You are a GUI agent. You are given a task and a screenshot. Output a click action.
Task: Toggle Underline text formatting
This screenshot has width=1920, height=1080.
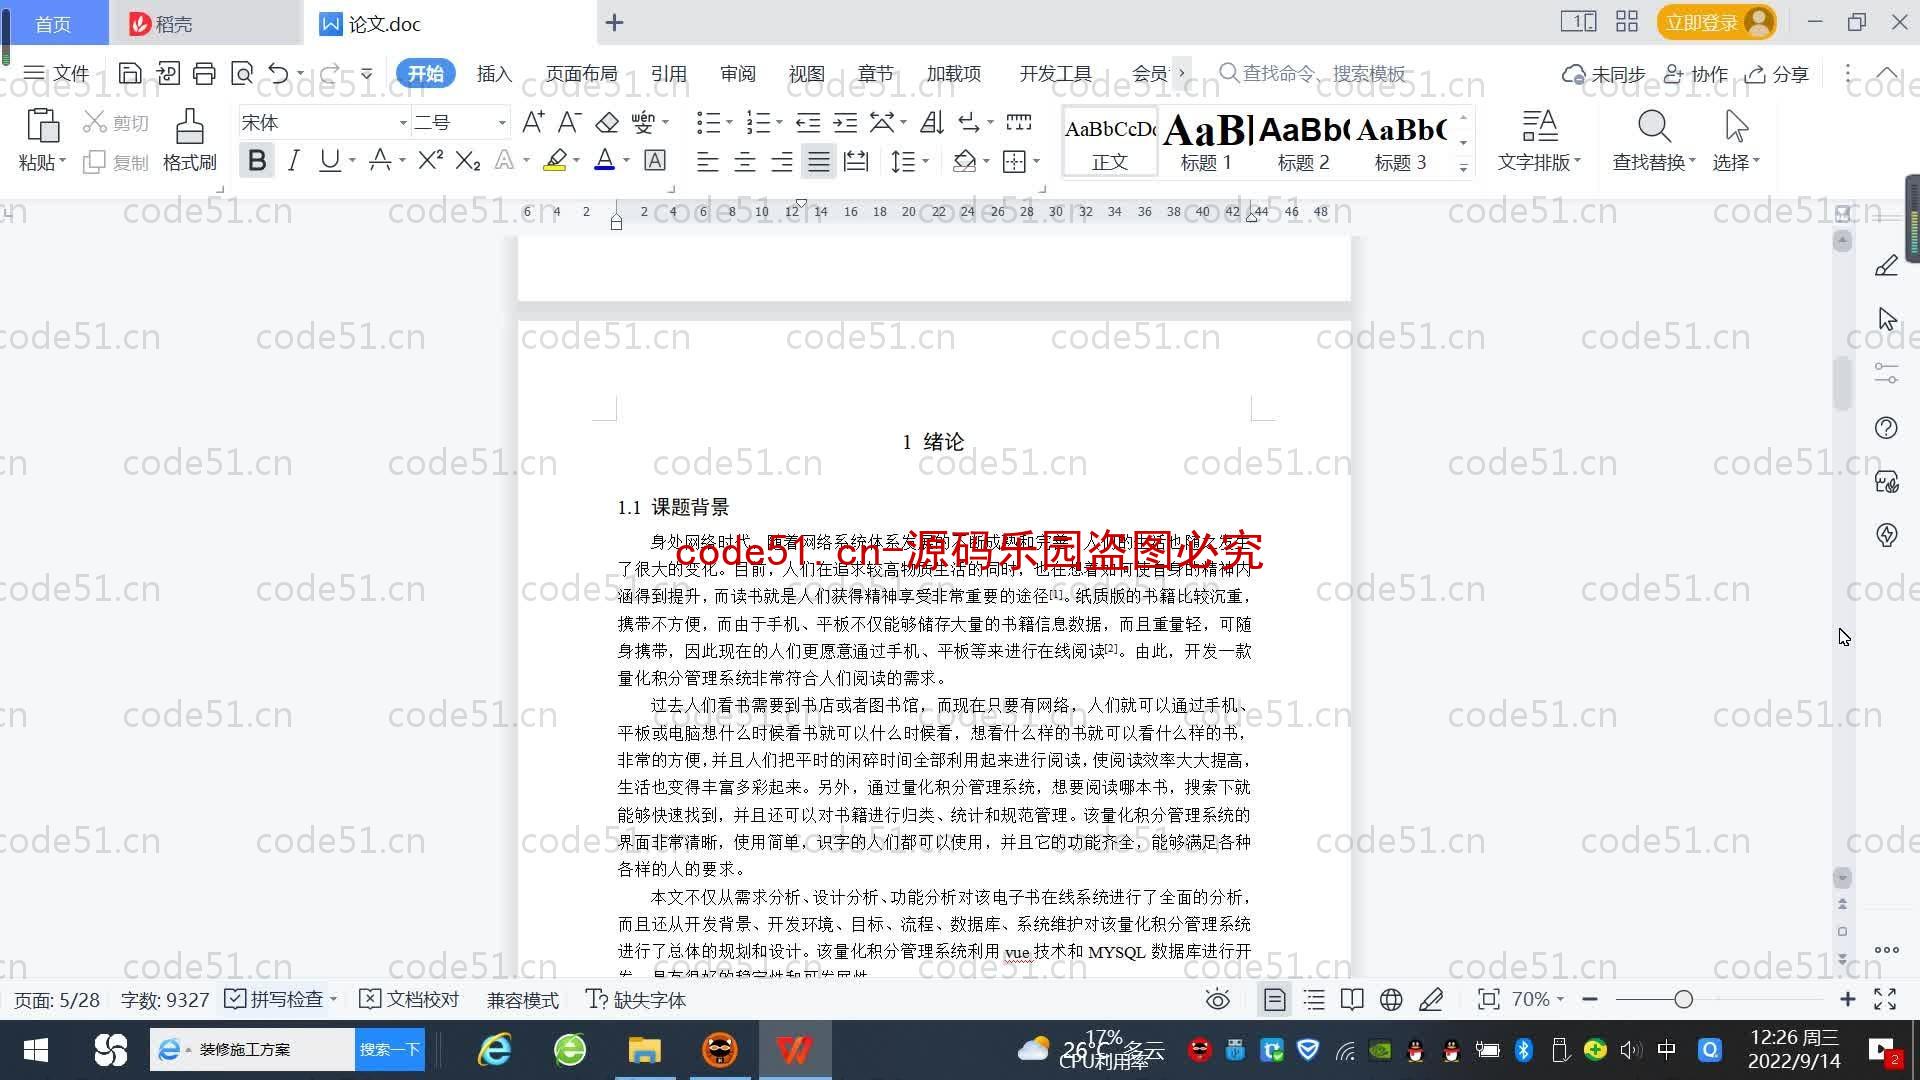click(x=330, y=162)
